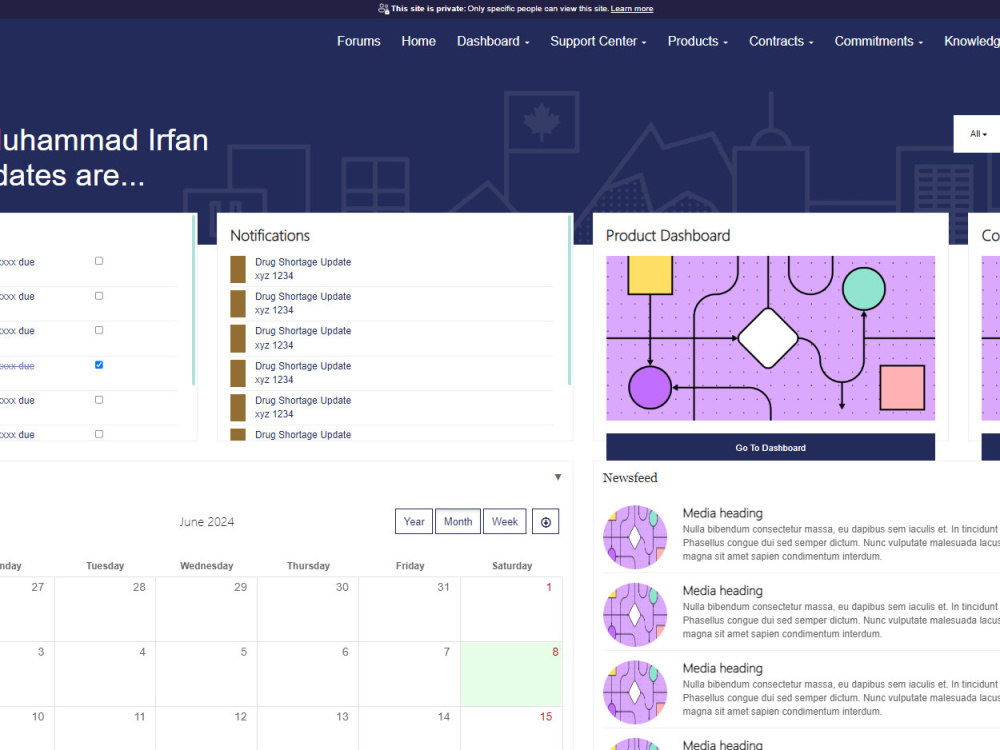
Task: Click the Product Dashboard flowchart image
Action: tap(770, 338)
